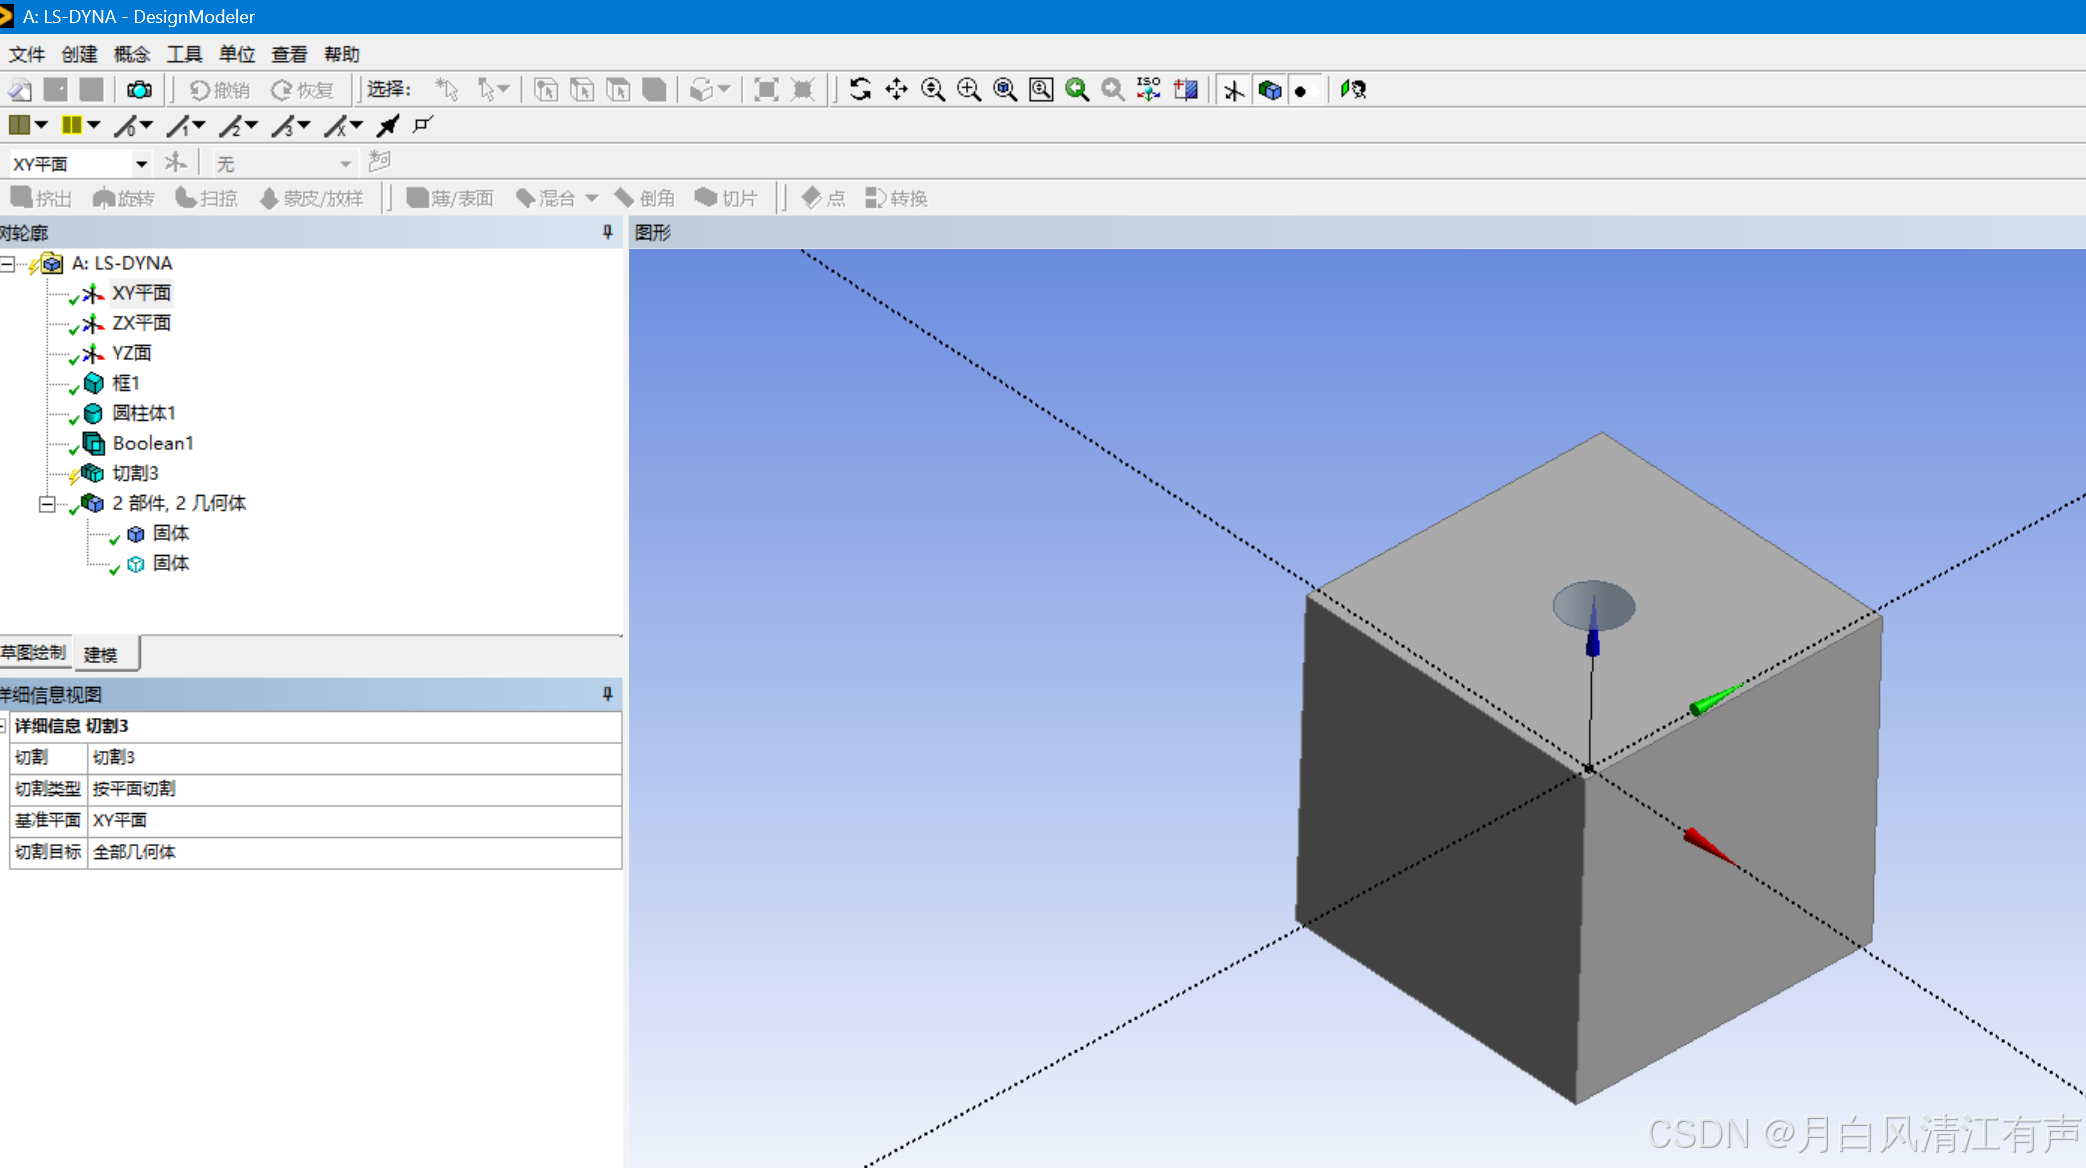Set the ISO isometric view

[x=1149, y=90]
